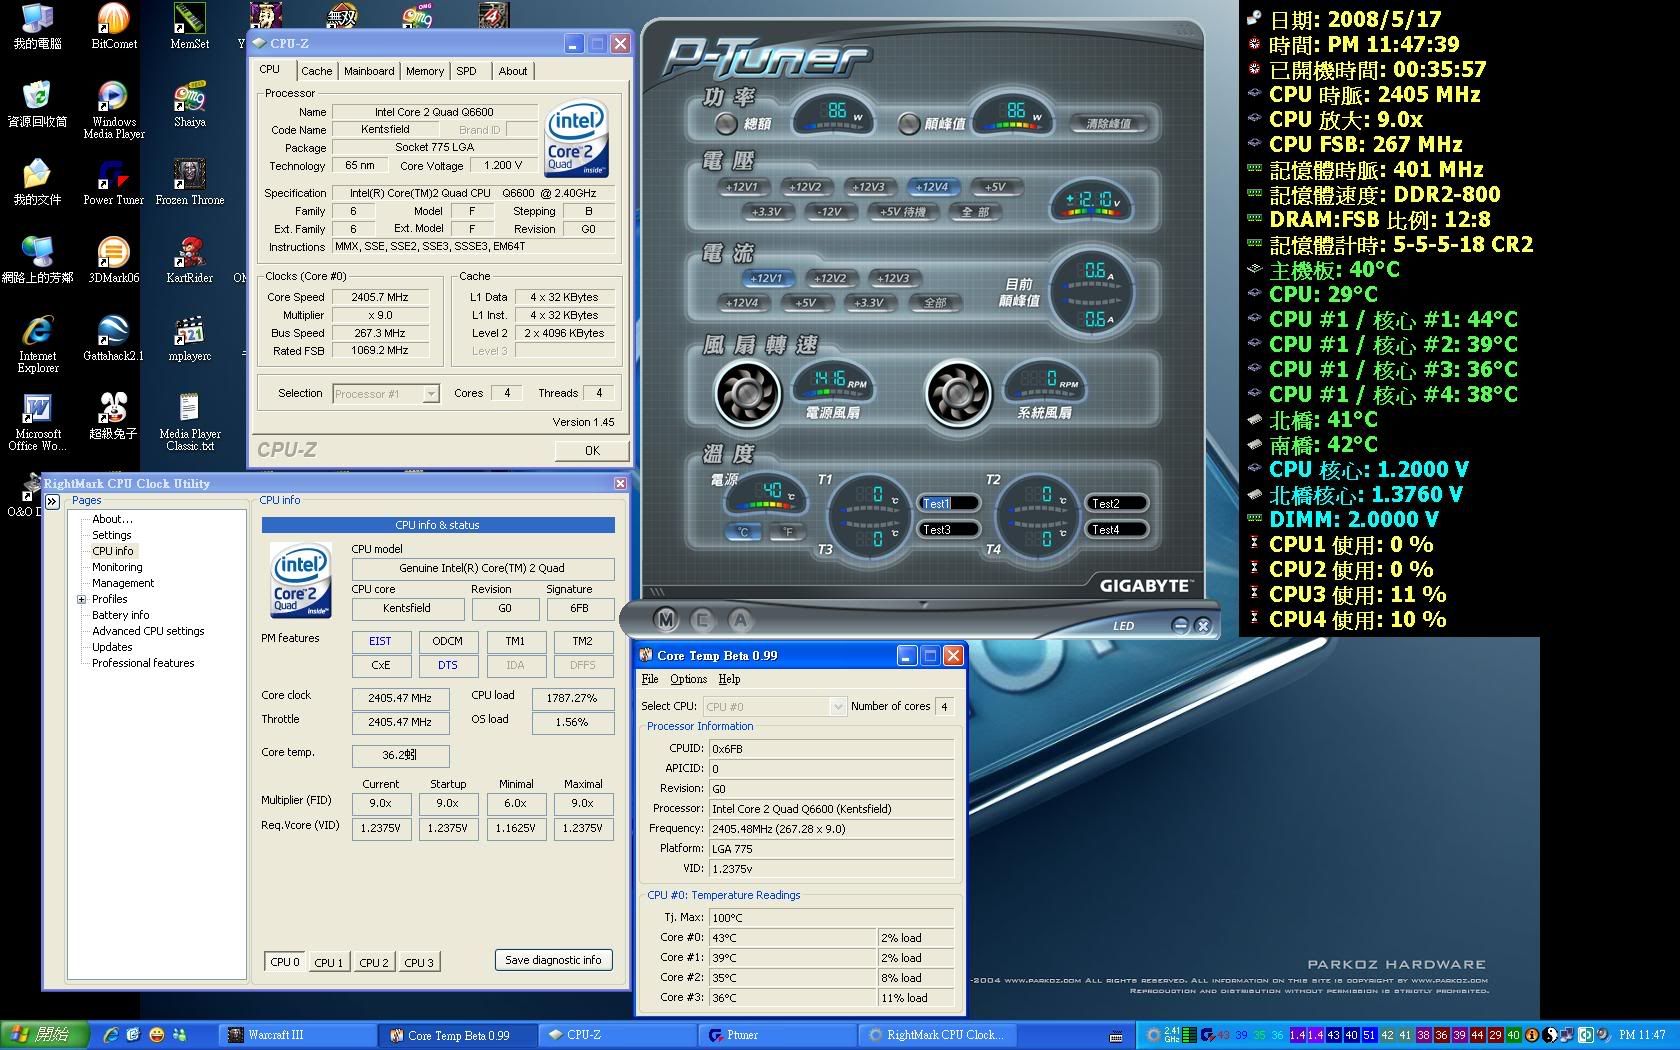The width and height of the screenshot is (1680, 1050).
Task: Select the Celsius unit toggle in P-Tuner
Action: [743, 532]
